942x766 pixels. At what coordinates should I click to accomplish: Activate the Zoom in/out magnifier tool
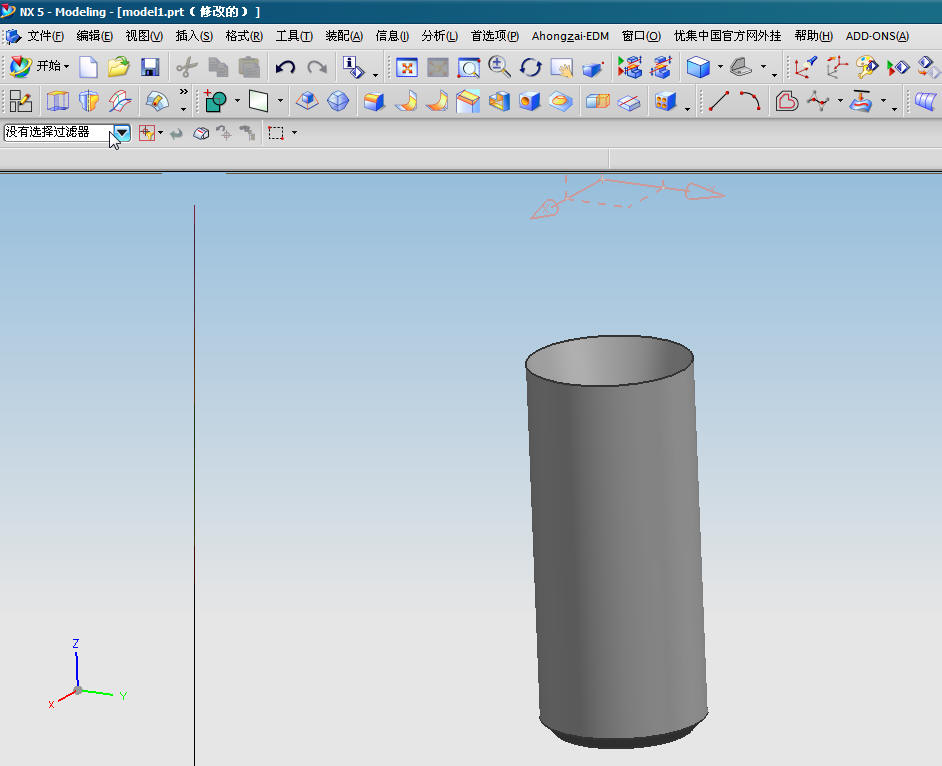[500, 67]
